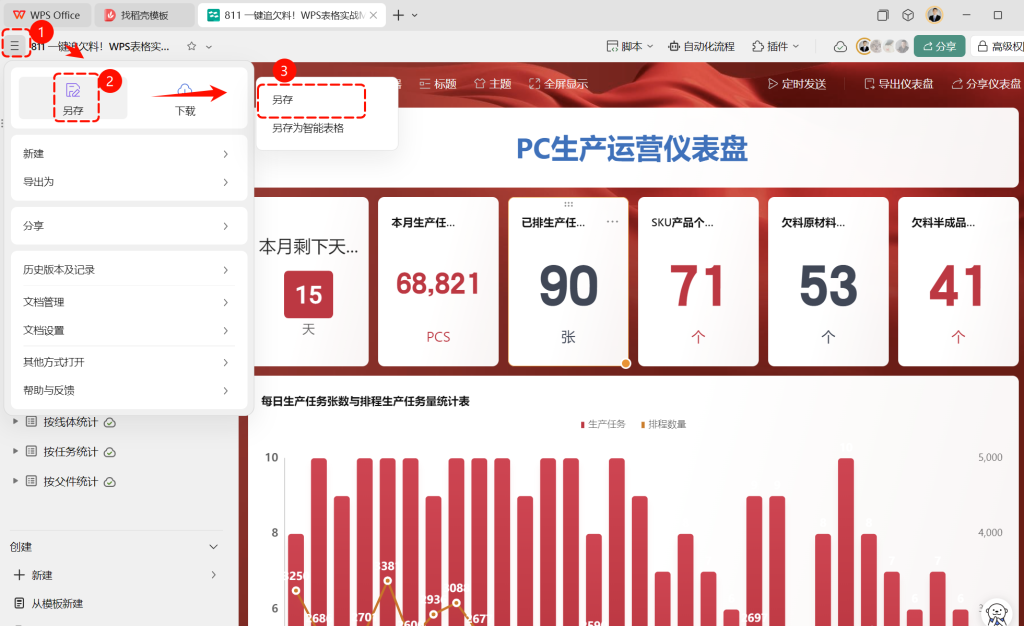Click 标题 title option on dashboard toolbar
The width and height of the screenshot is (1024, 626).
[438, 84]
